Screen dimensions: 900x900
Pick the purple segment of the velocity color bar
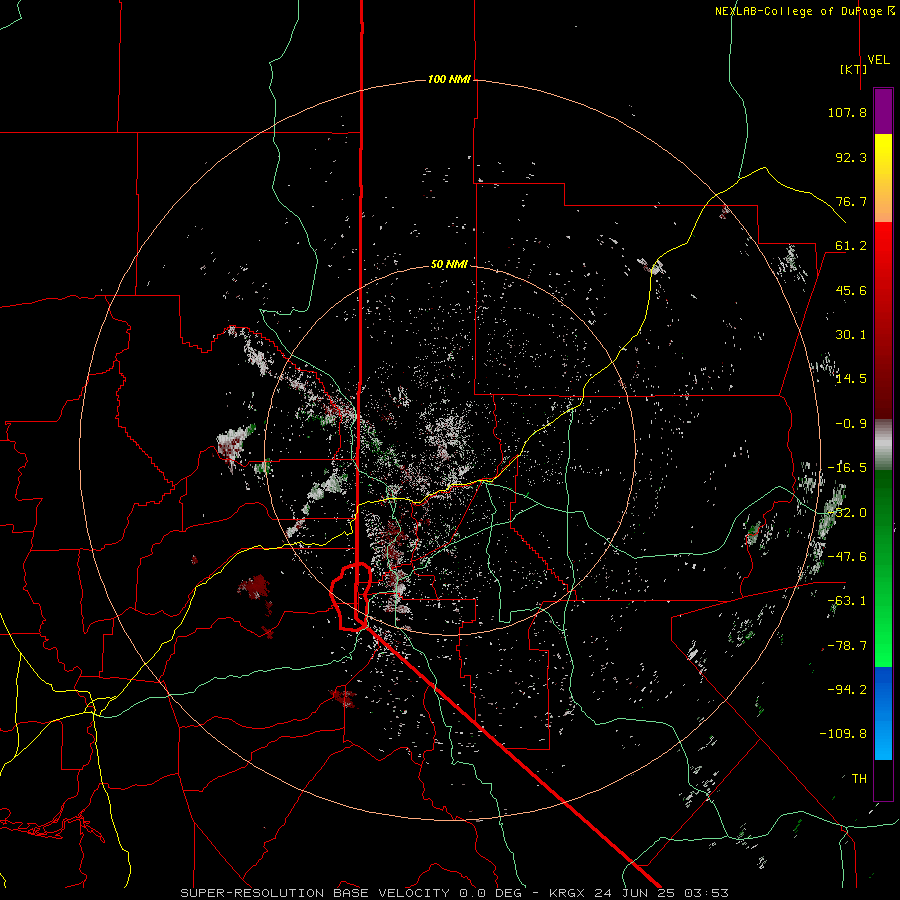click(x=883, y=111)
